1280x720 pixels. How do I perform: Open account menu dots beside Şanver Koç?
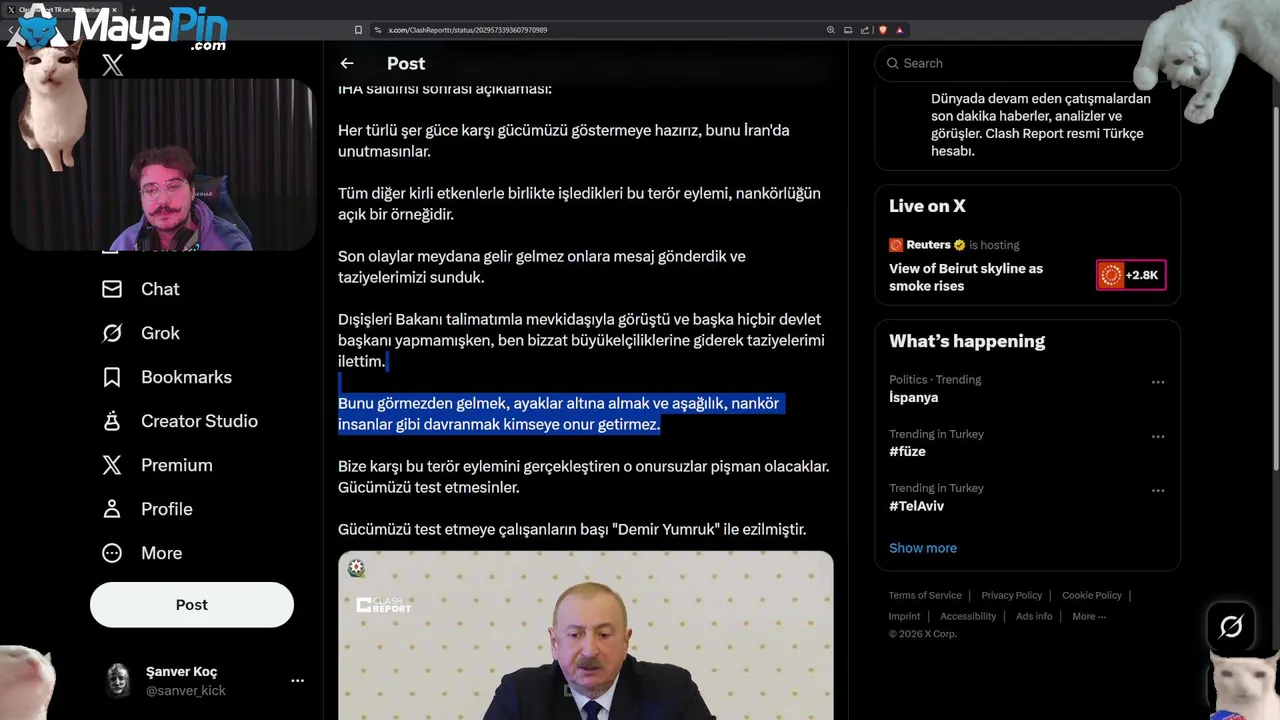[x=297, y=680]
